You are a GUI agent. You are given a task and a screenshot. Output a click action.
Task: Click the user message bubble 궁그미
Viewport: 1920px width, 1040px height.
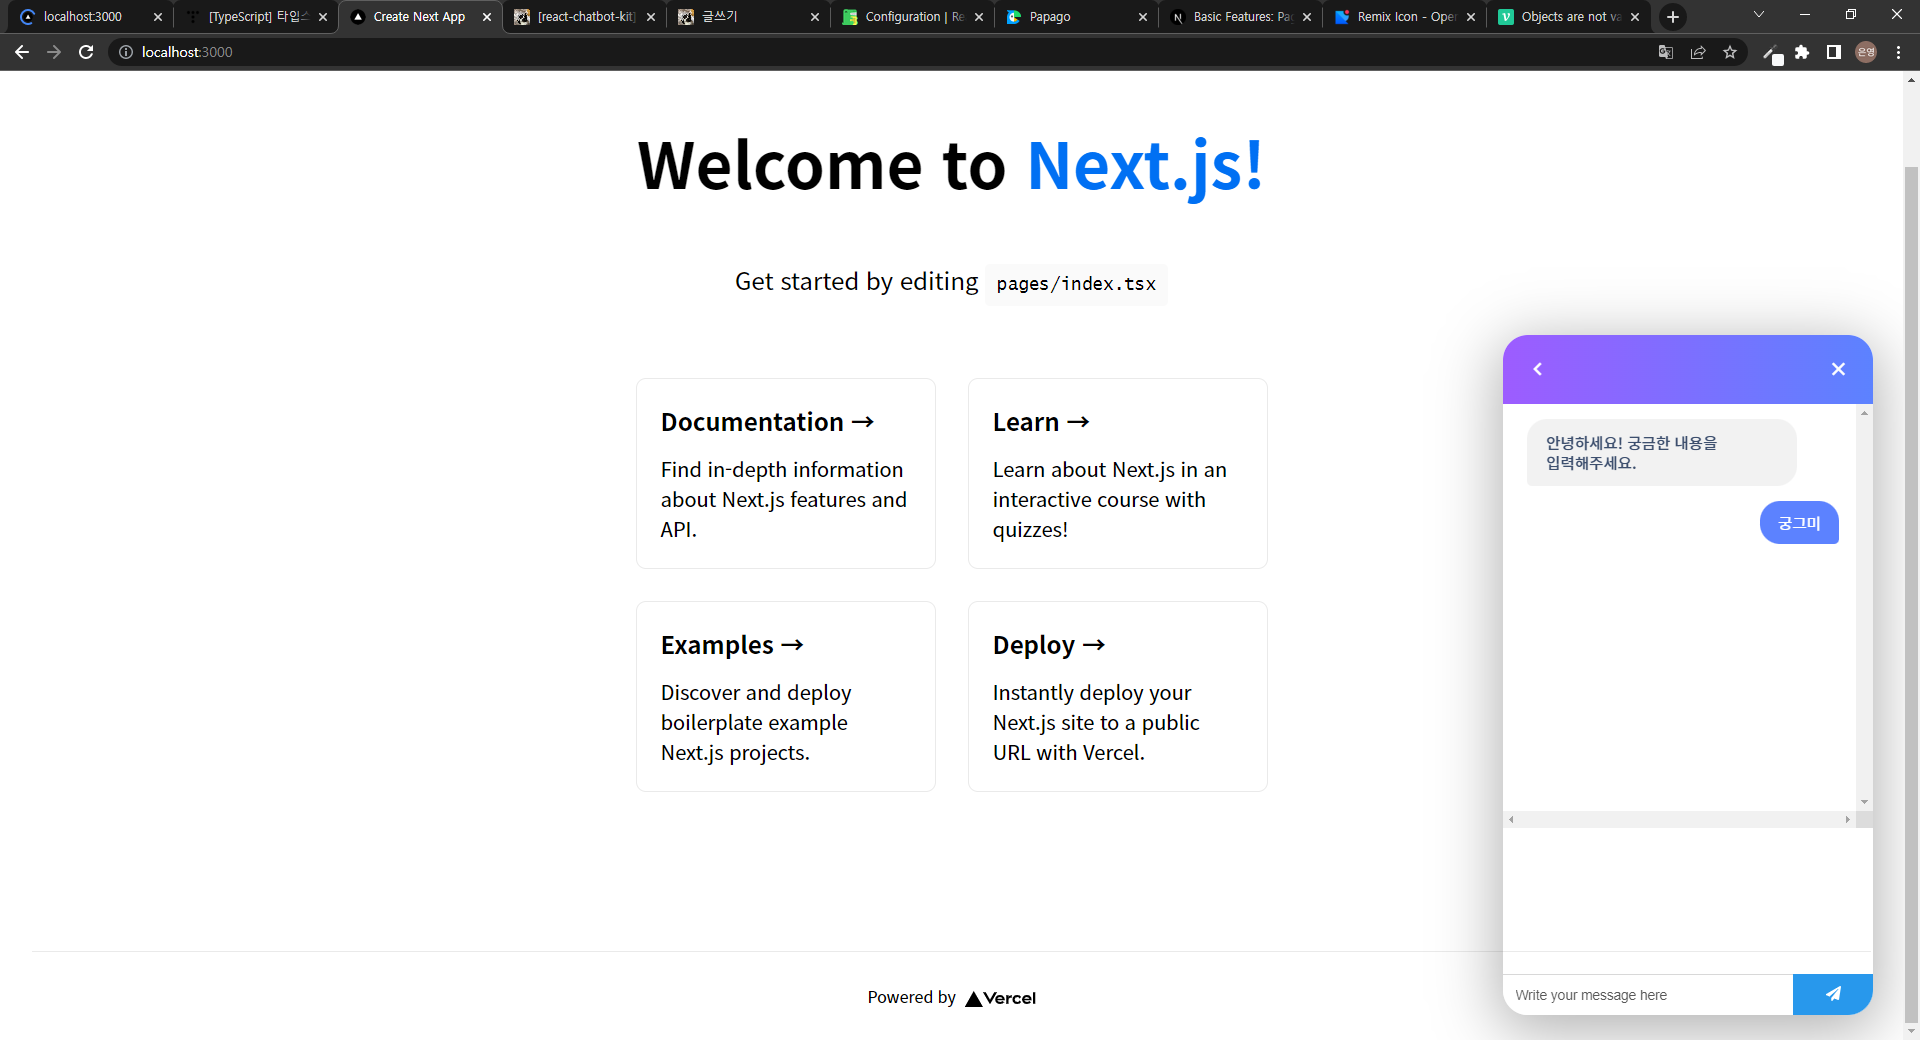tap(1799, 523)
